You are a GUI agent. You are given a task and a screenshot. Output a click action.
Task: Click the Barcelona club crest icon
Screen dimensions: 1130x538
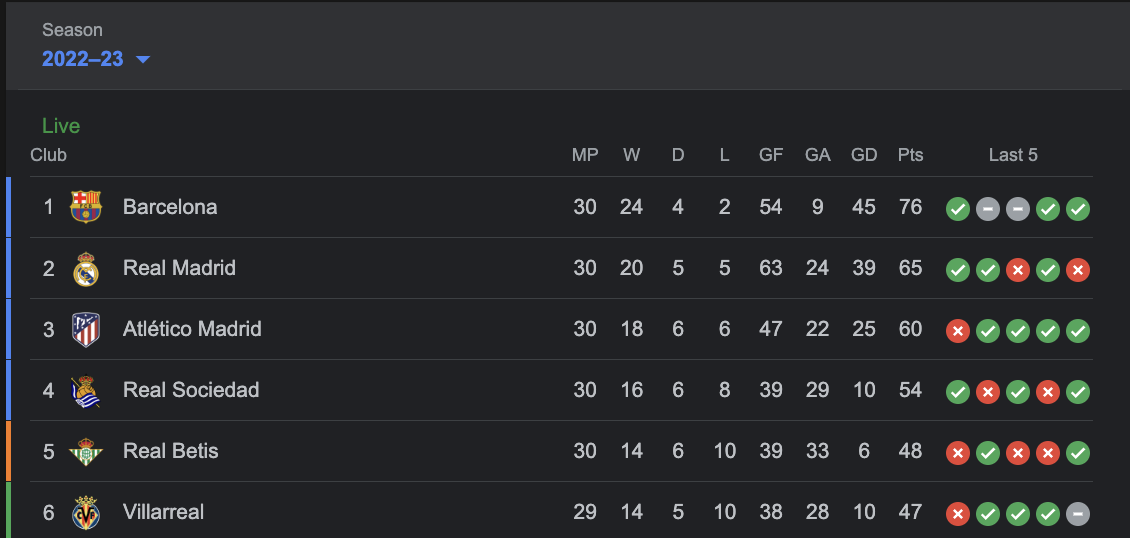tap(86, 207)
